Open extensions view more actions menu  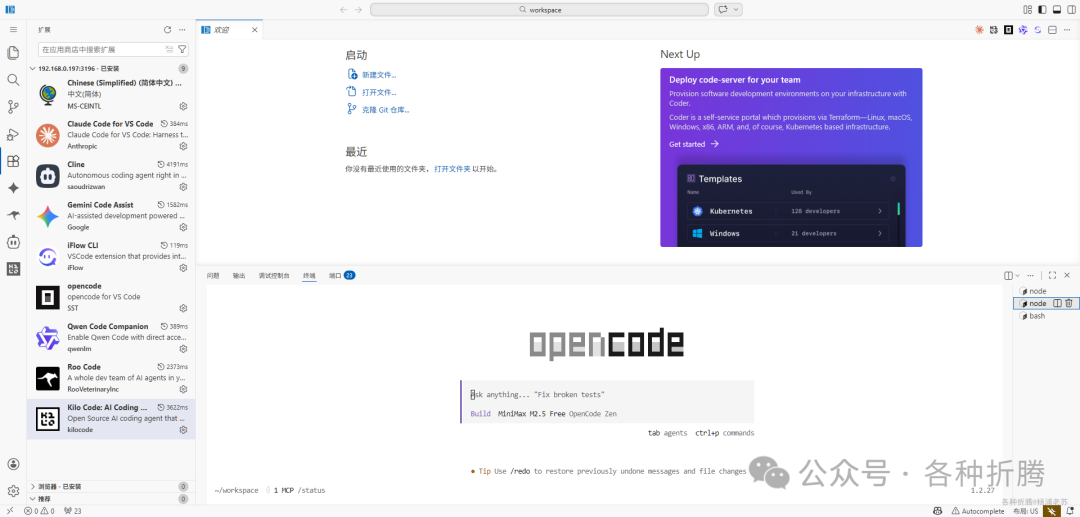tap(182, 30)
